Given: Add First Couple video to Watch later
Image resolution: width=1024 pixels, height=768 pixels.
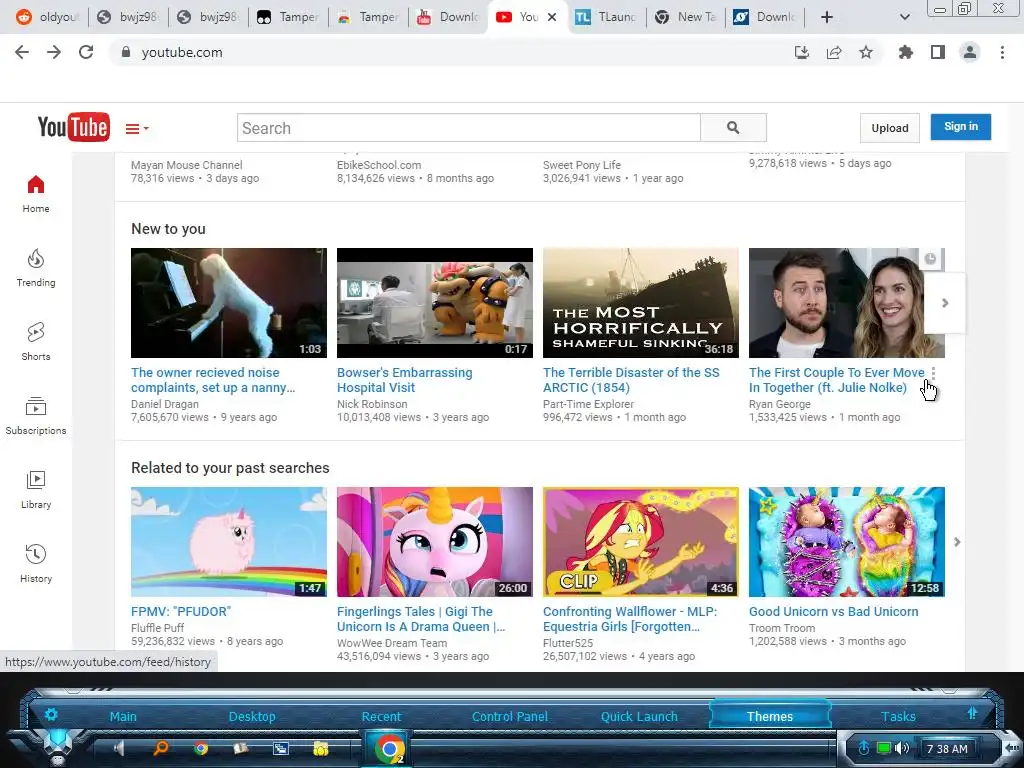Looking at the screenshot, I should click(931, 259).
